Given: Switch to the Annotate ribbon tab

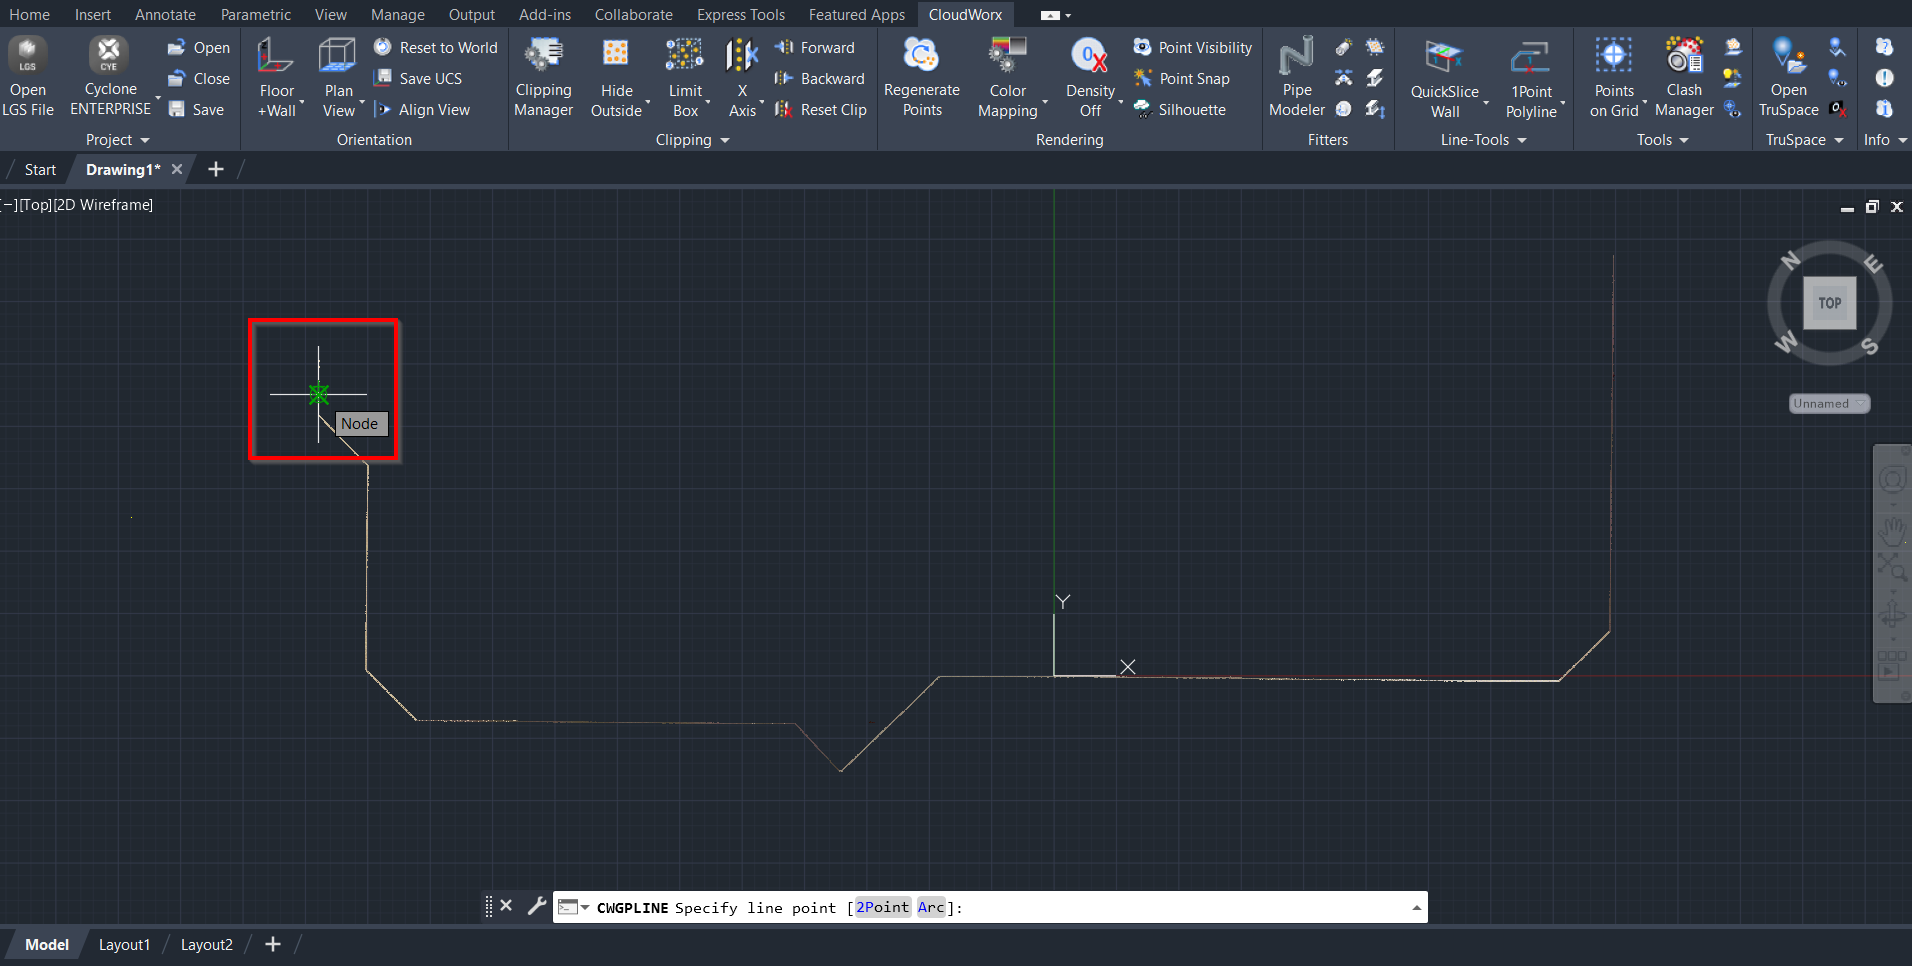Looking at the screenshot, I should (x=165, y=15).
